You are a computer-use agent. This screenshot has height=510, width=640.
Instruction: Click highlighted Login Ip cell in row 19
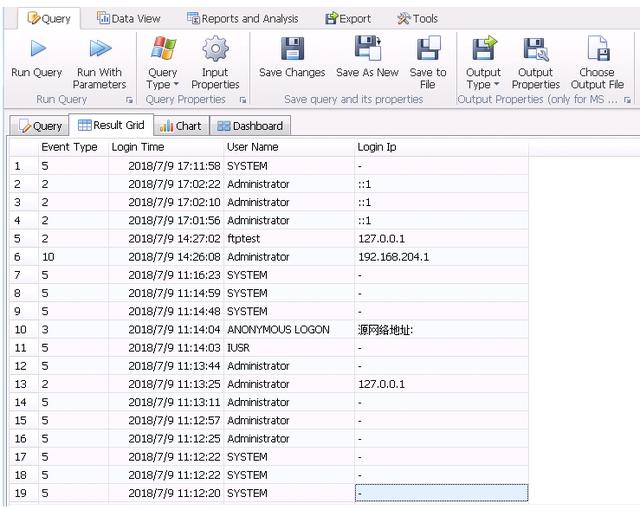(442, 493)
